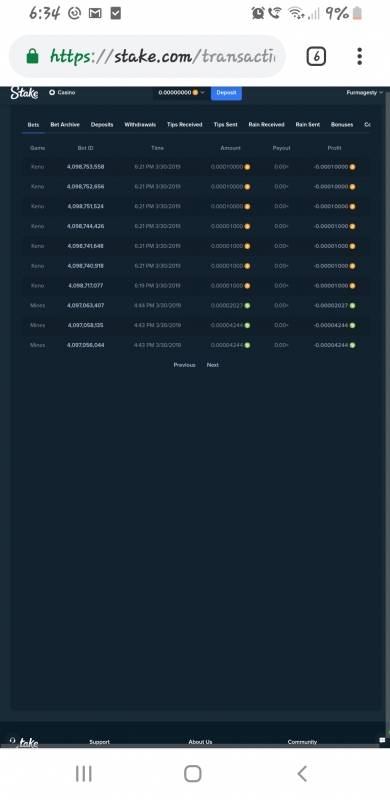Open Mines bet ID 4,097,056,044
The height and width of the screenshot is (800, 390).
[x=85, y=345]
